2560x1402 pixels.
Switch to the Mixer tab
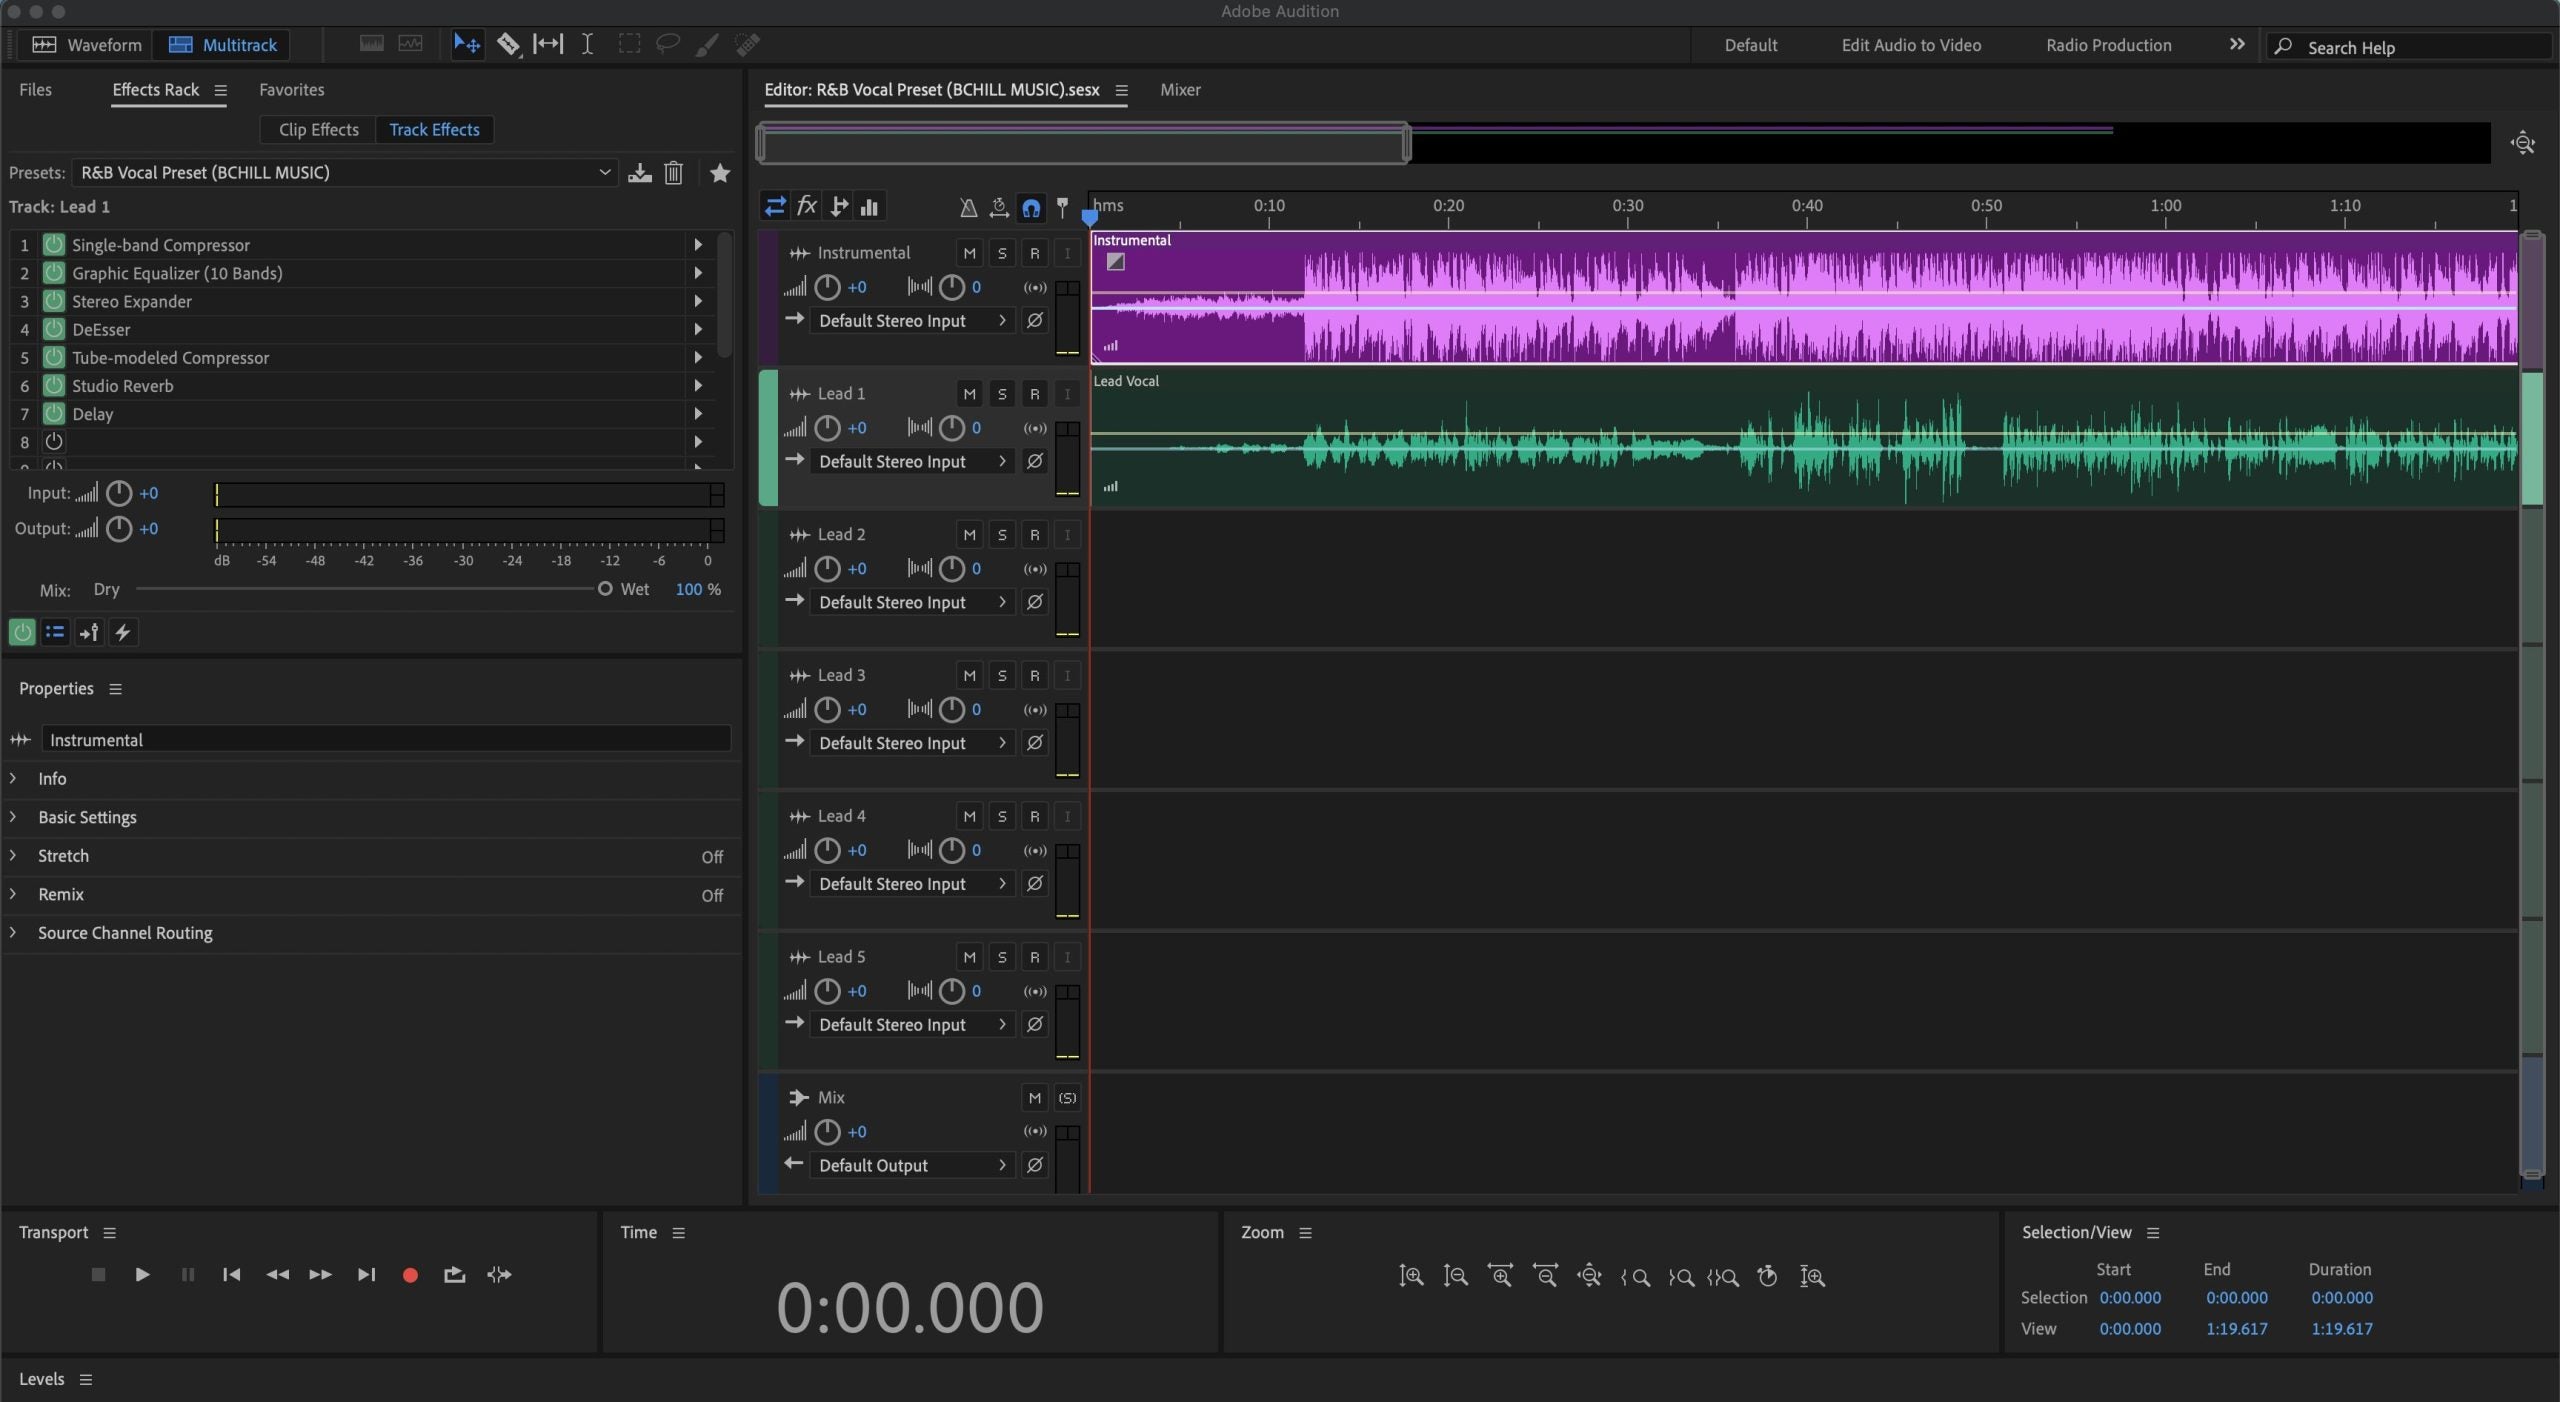(1180, 90)
